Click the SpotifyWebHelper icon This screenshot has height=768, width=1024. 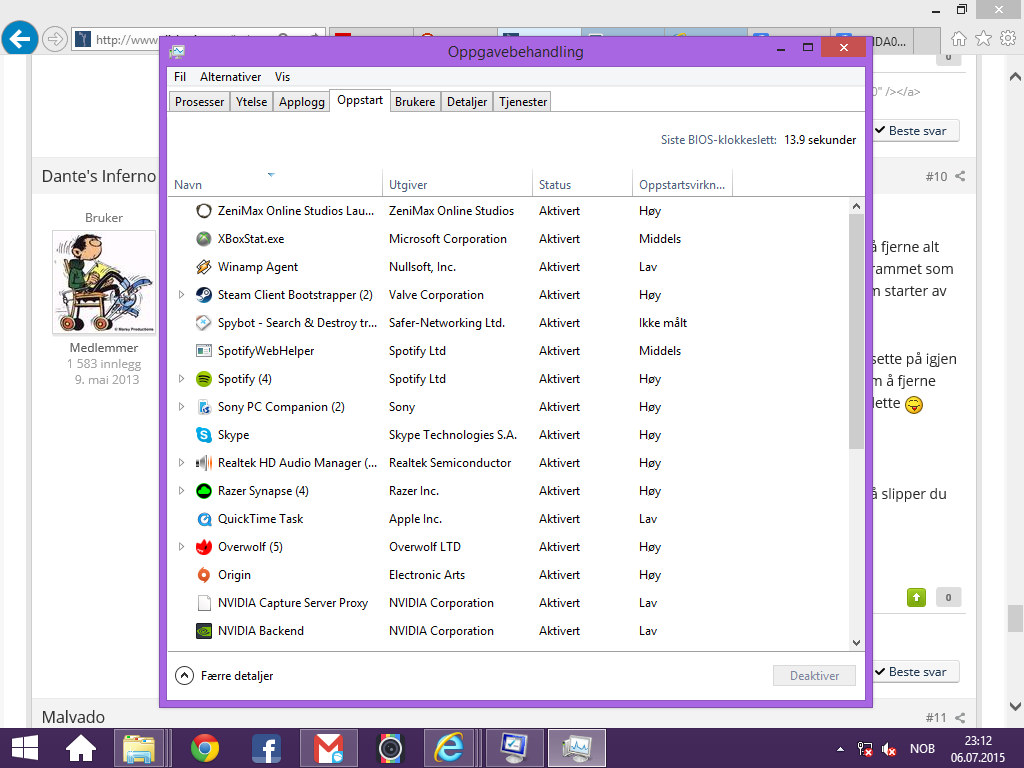pos(204,351)
